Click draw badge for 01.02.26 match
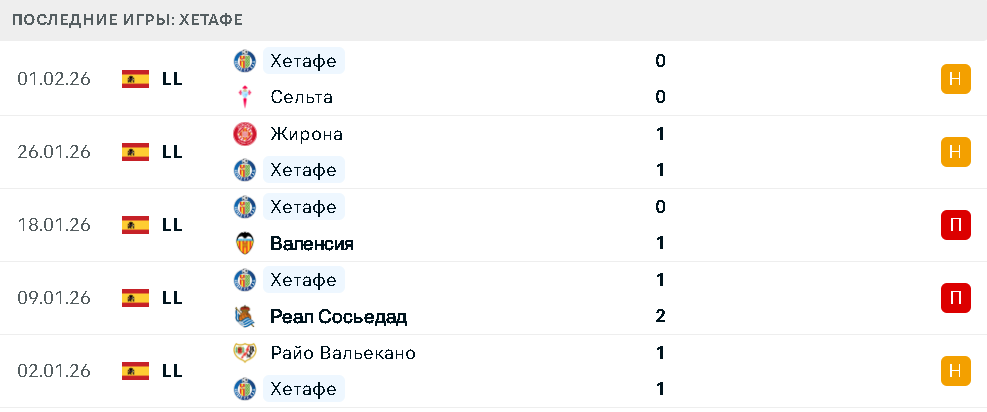 pos(955,79)
